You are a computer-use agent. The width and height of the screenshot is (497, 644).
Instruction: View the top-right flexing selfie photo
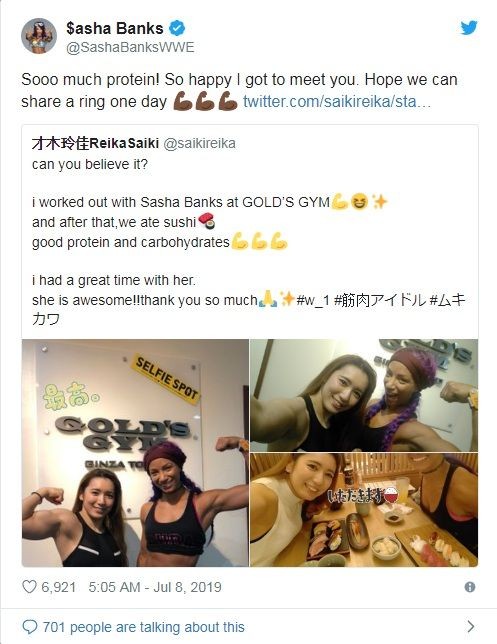coord(364,396)
